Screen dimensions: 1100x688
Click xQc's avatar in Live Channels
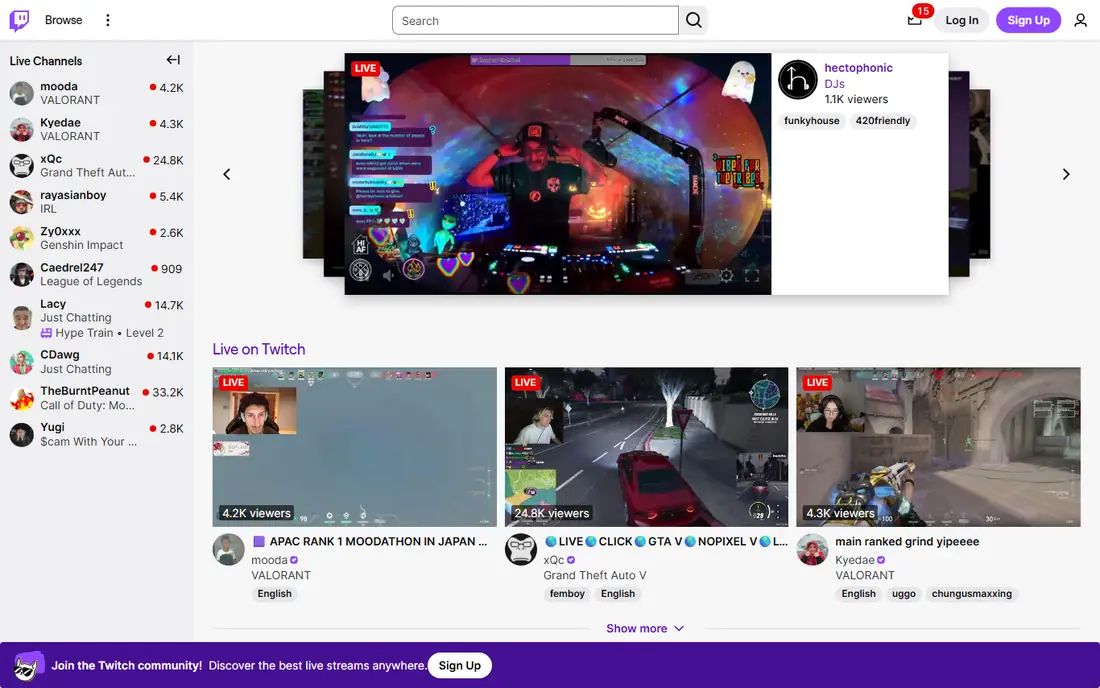point(22,166)
